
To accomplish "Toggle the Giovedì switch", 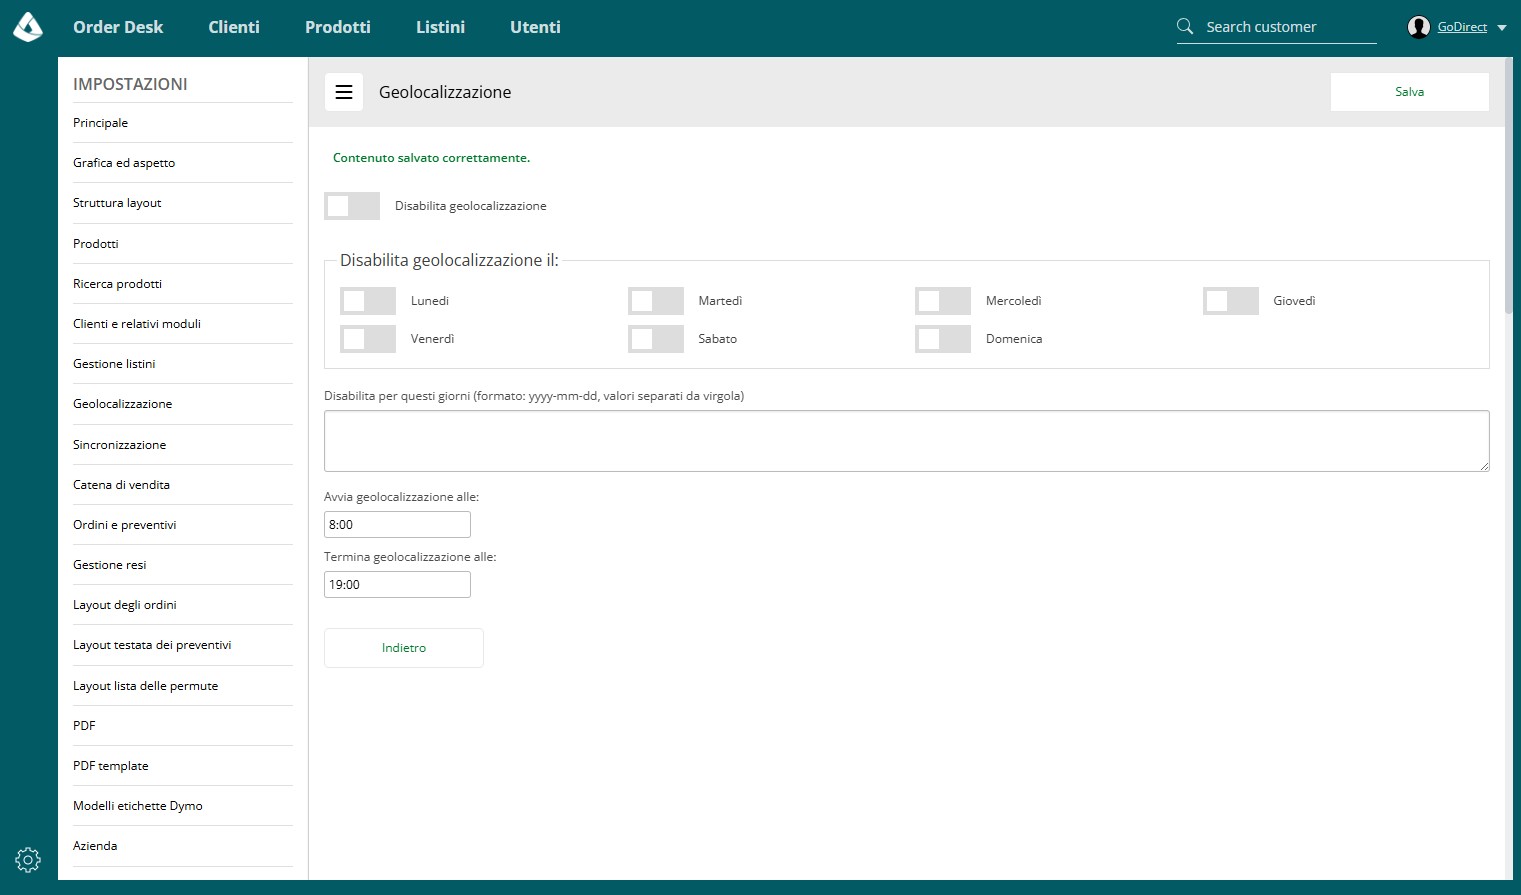I will [1231, 301].
